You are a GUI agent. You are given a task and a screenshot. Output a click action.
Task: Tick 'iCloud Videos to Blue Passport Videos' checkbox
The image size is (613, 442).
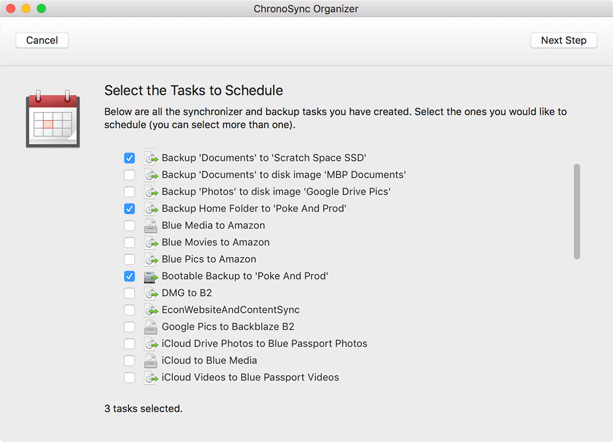(x=129, y=378)
